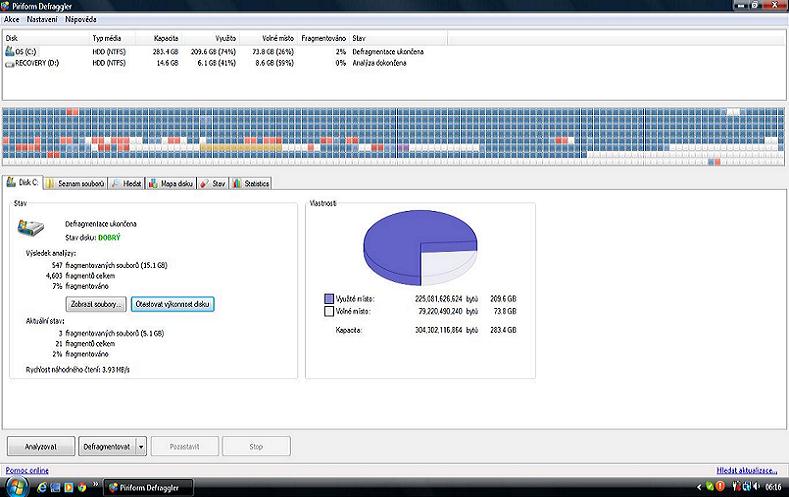Click the network tray icon

click(747, 486)
